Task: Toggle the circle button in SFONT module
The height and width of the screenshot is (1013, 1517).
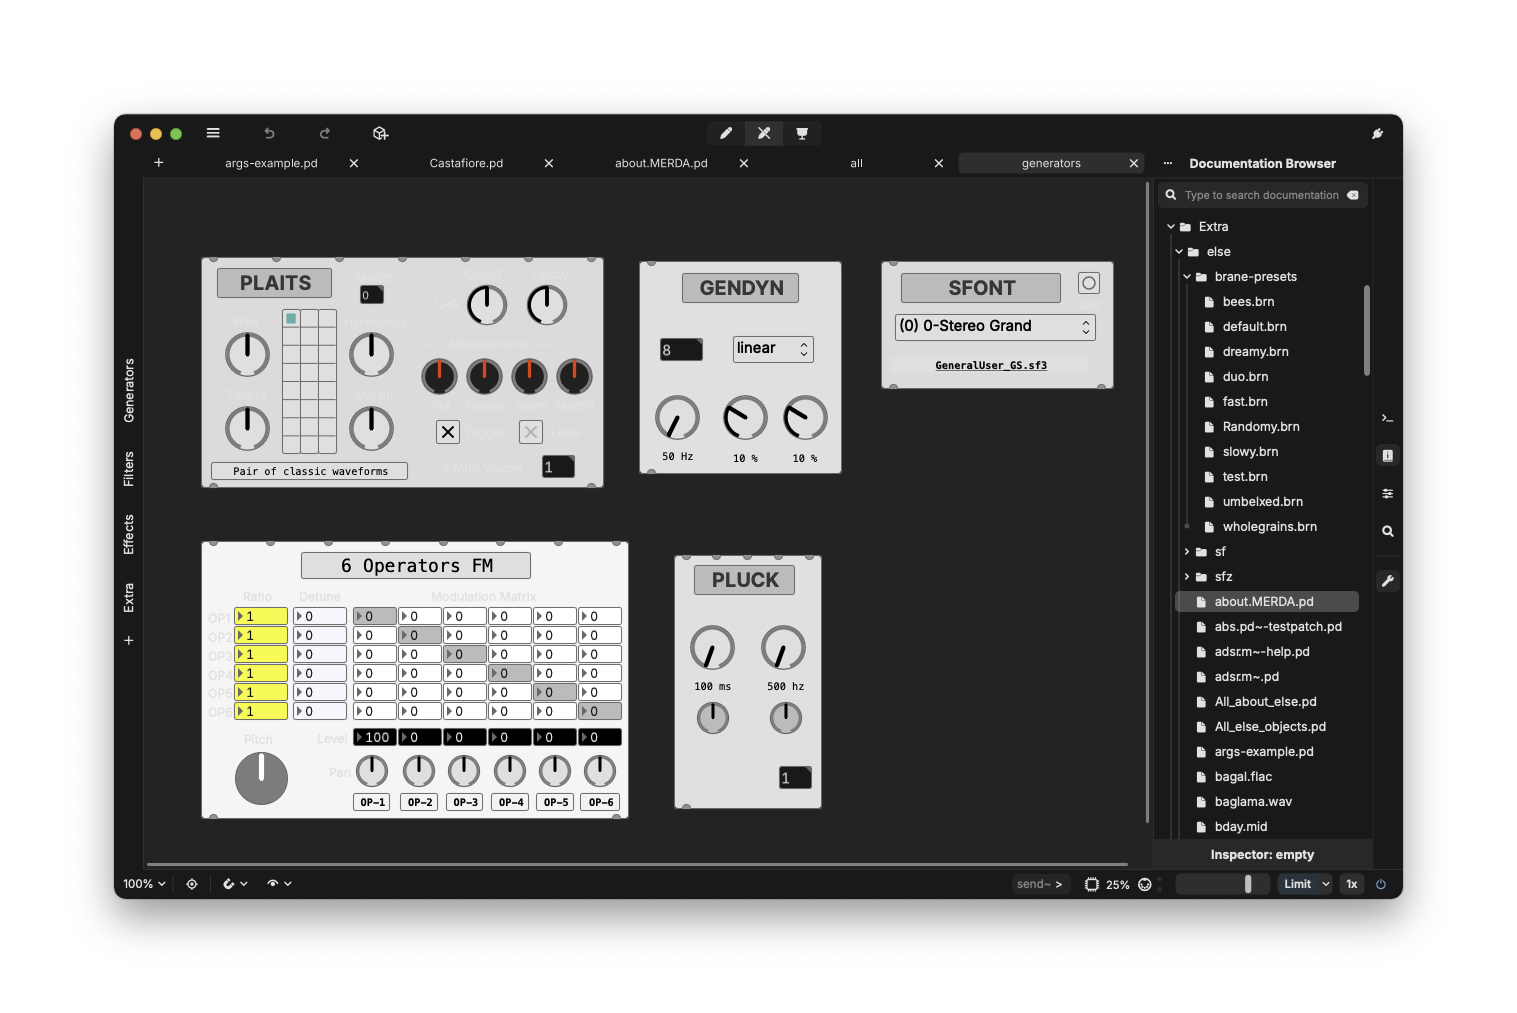Action: tap(1089, 283)
